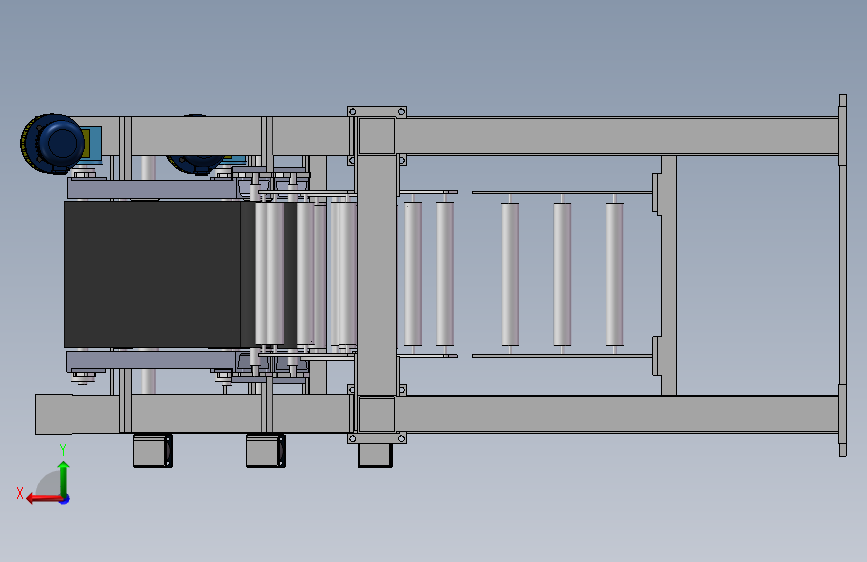Select the black conveyor belt surface
Viewport: 867px width, 562px height.
[153, 274]
